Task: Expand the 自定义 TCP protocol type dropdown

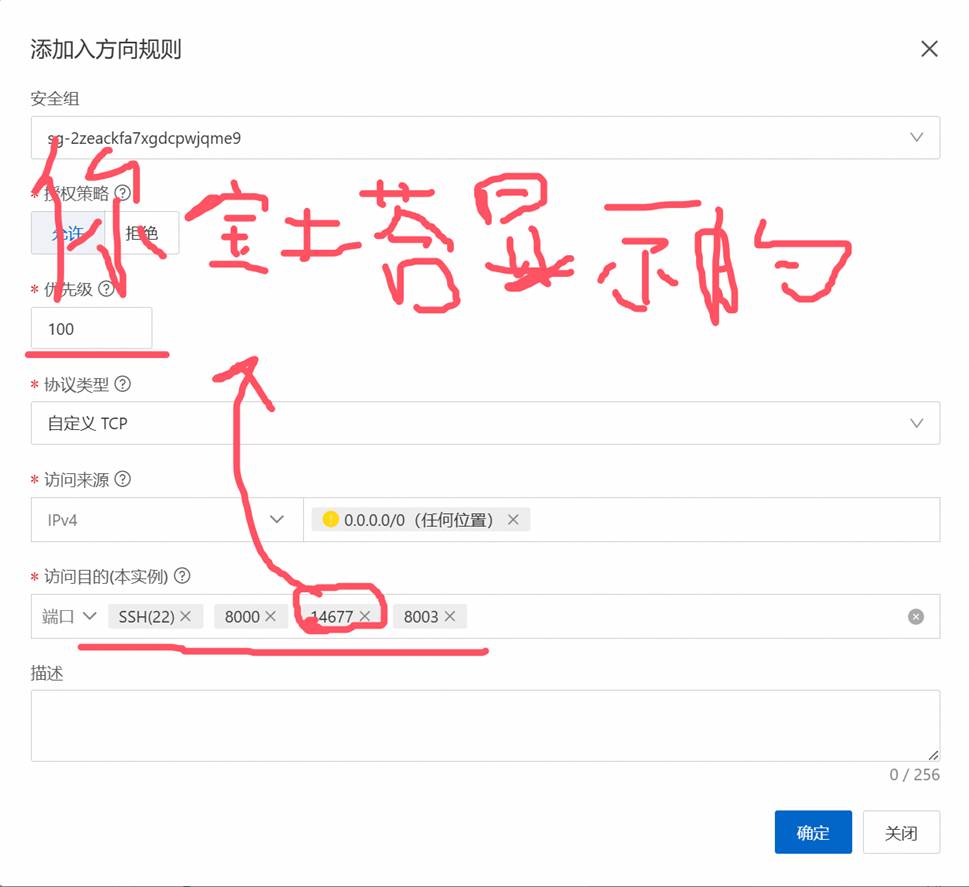Action: pos(485,423)
